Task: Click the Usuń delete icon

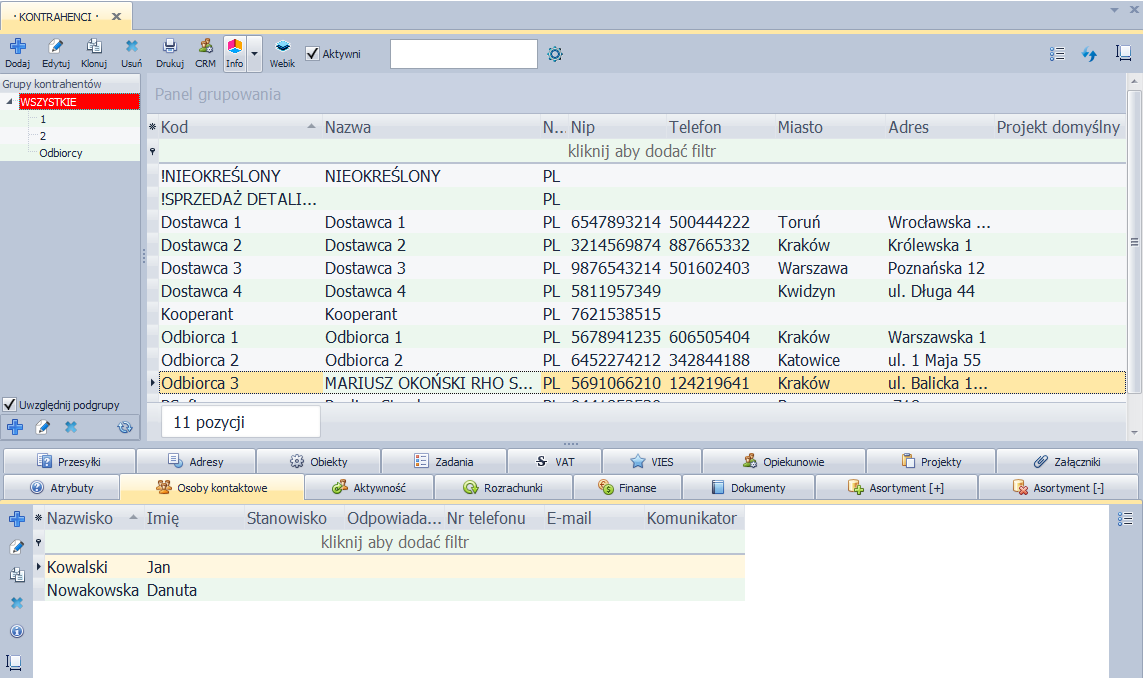Action: (x=131, y=51)
